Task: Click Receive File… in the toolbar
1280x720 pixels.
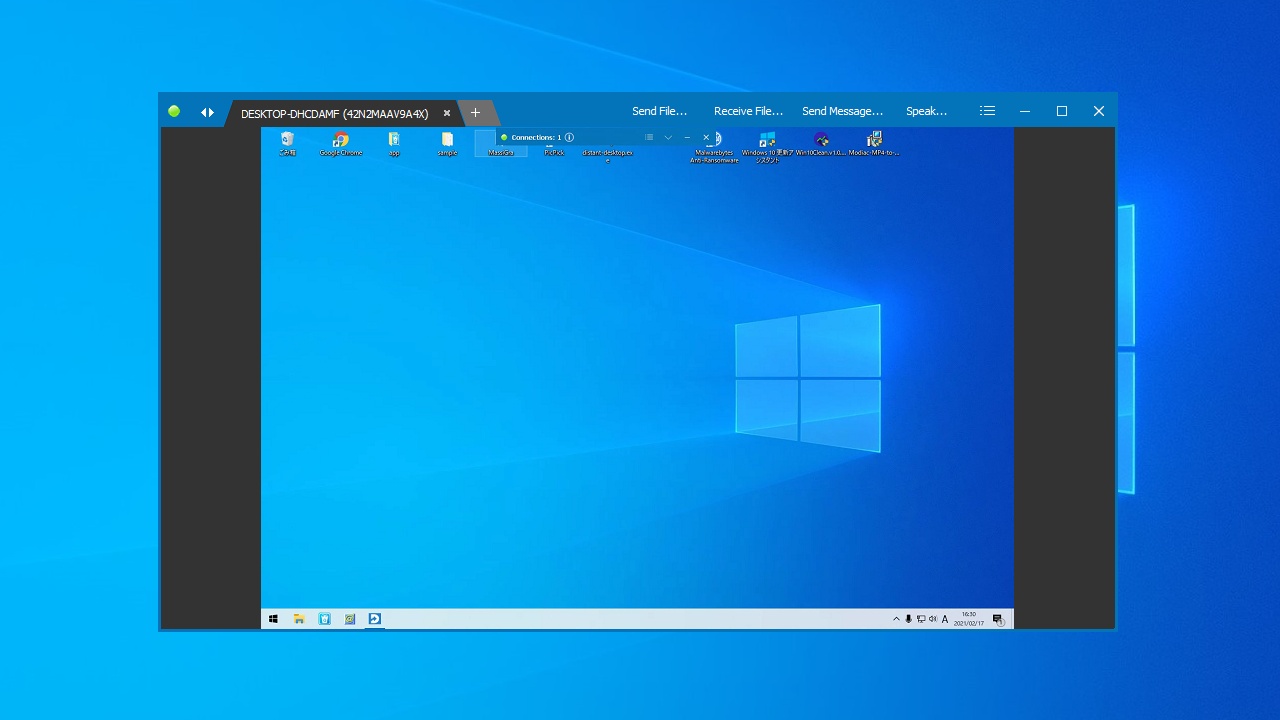Action: coord(748,111)
